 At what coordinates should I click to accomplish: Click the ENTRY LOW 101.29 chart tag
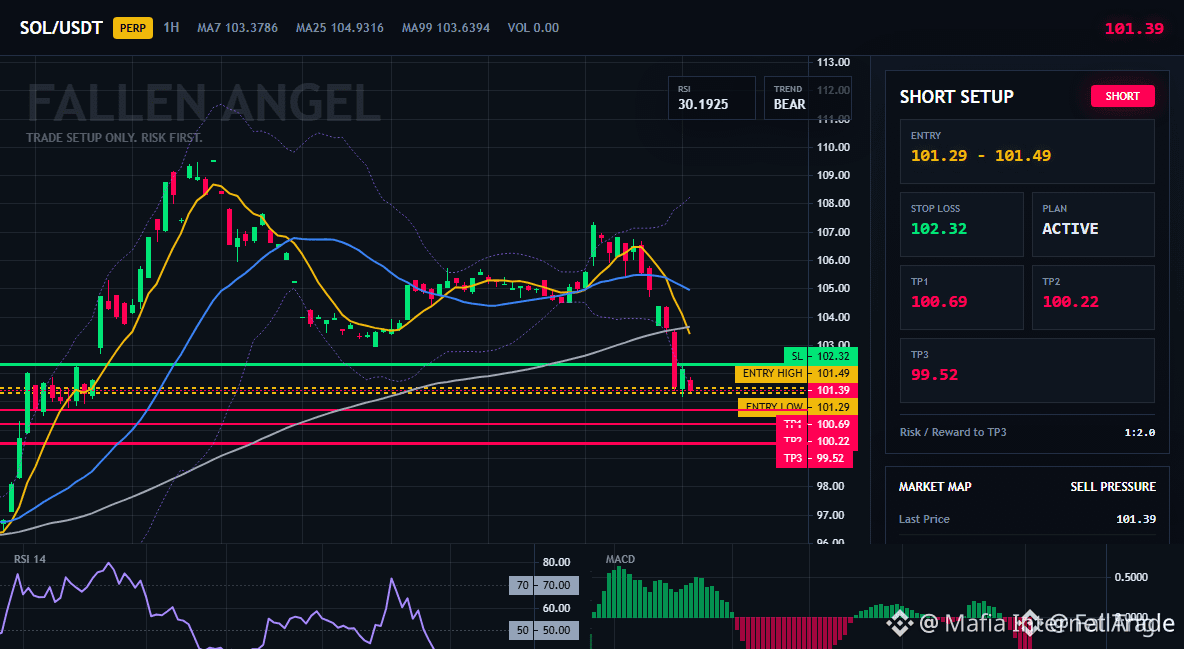pos(797,407)
